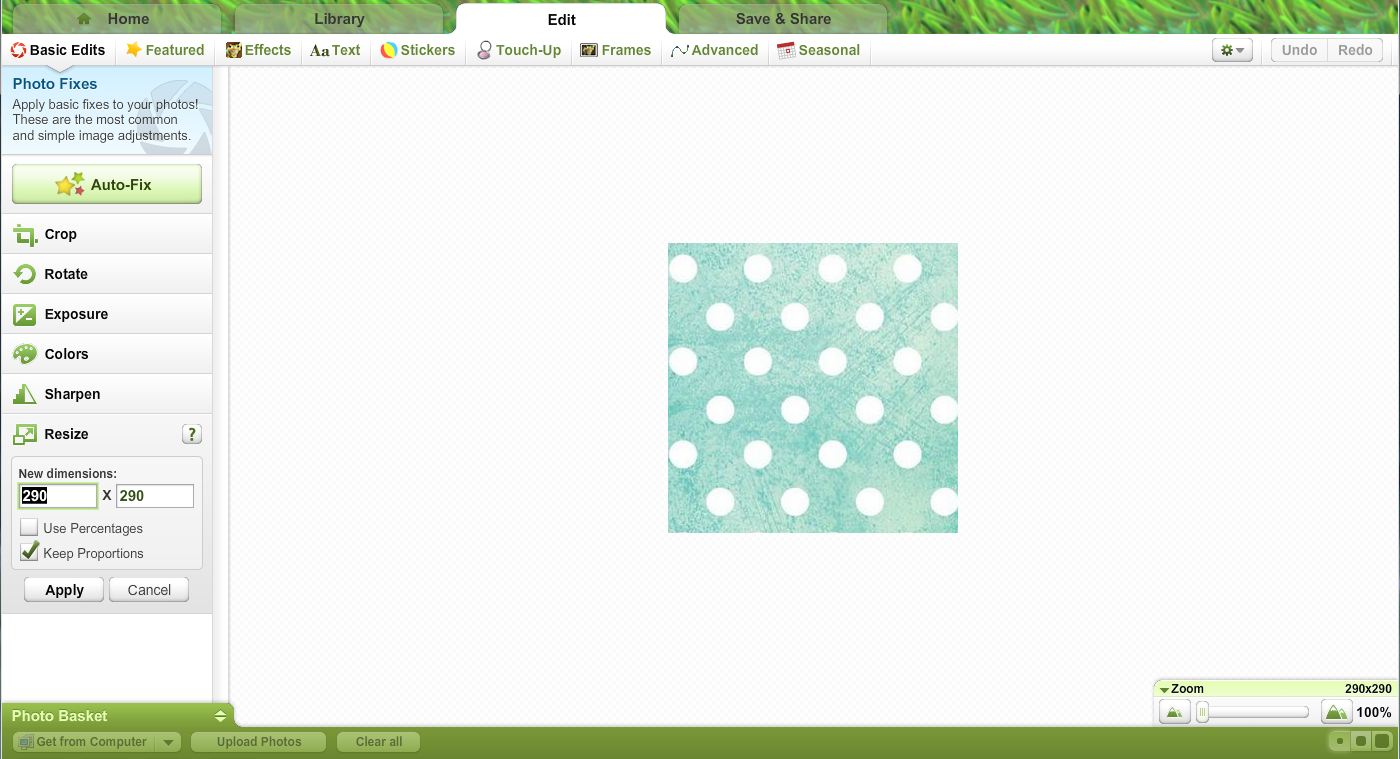Viewport: 1400px width, 759px height.
Task: Click the zoom slider handle
Action: (1203, 712)
